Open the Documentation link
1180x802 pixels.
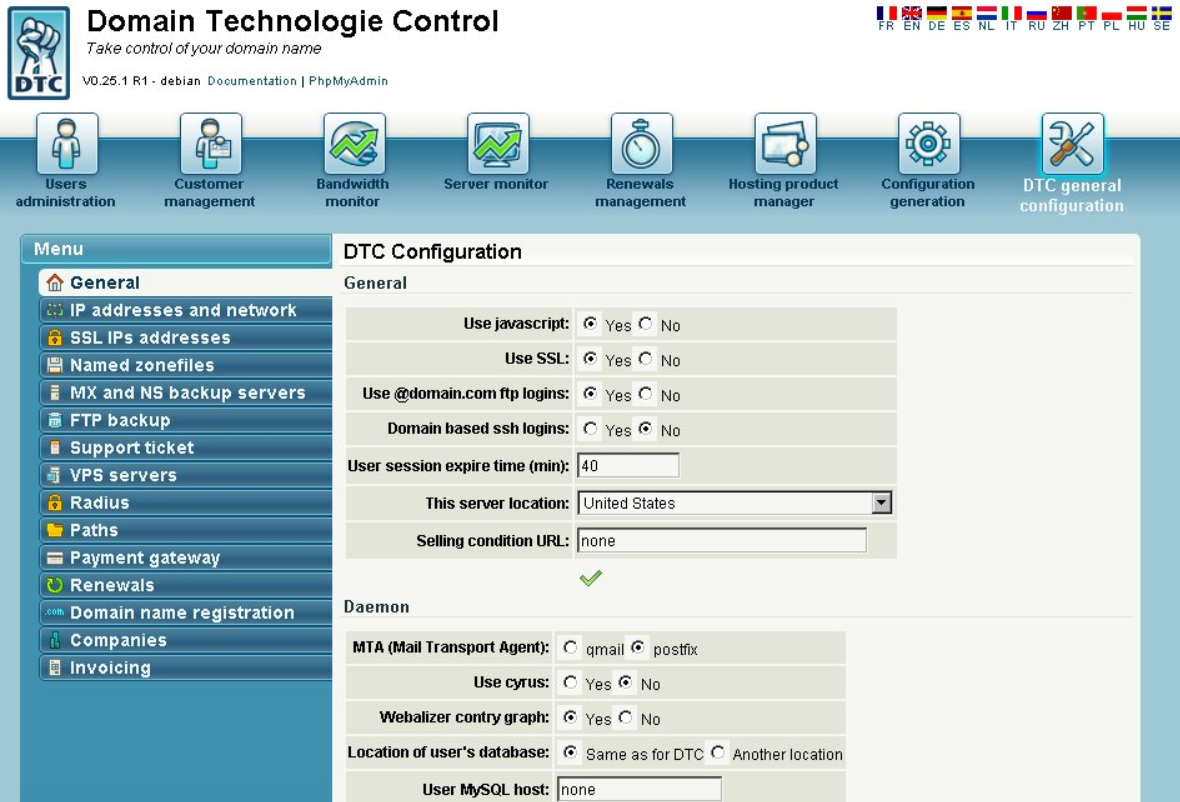tap(252, 81)
